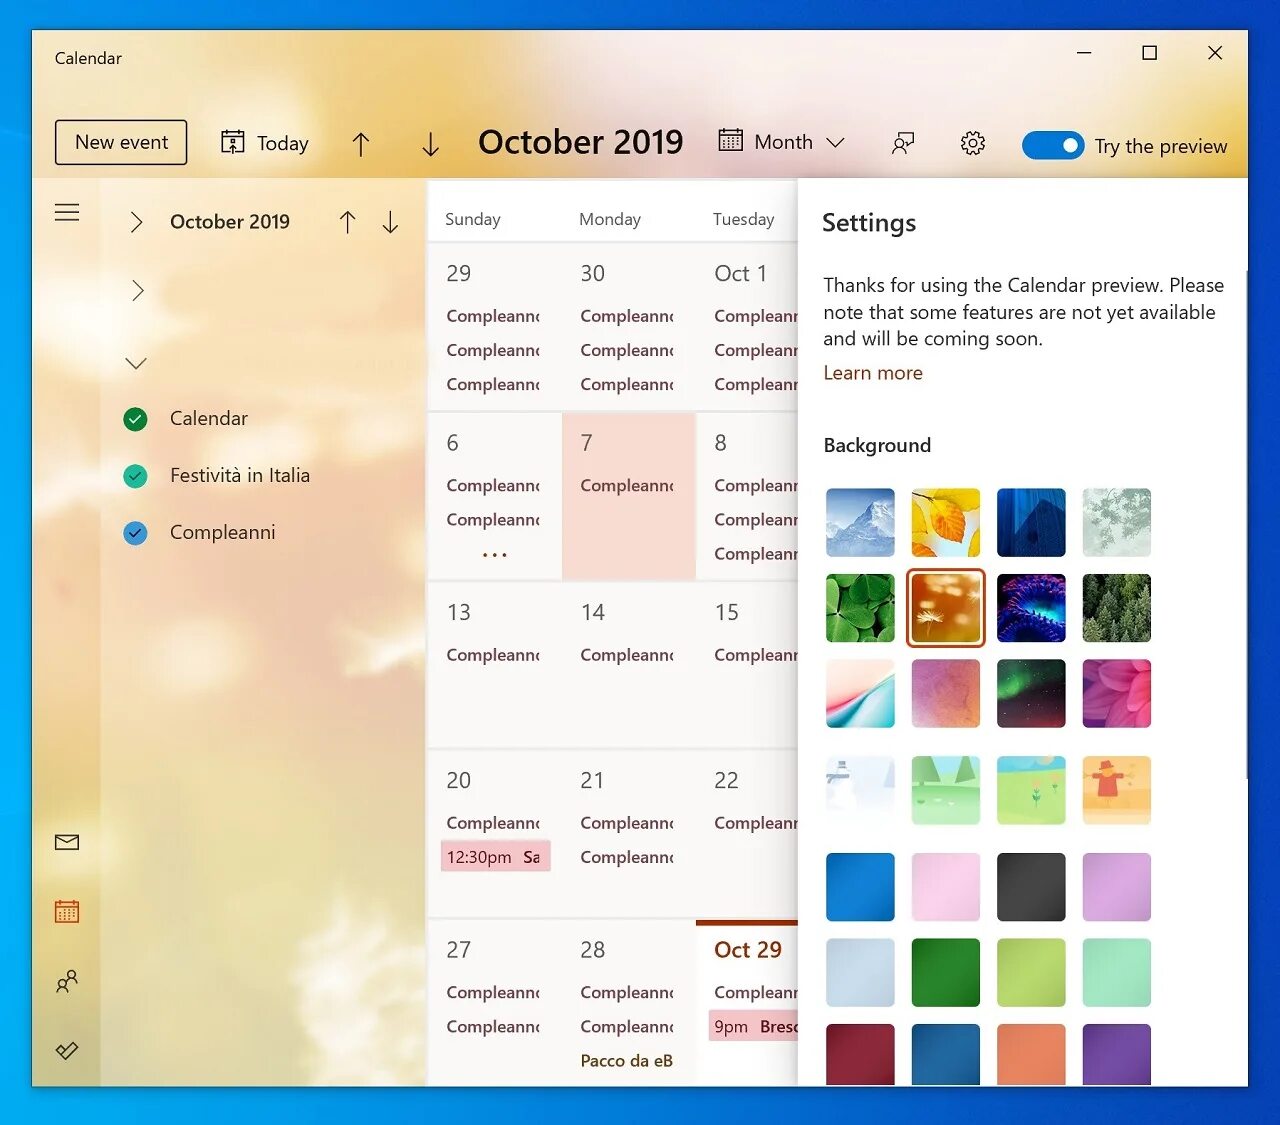This screenshot has width=1280, height=1125.
Task: Open People via the sidebar icon
Action: [66, 982]
